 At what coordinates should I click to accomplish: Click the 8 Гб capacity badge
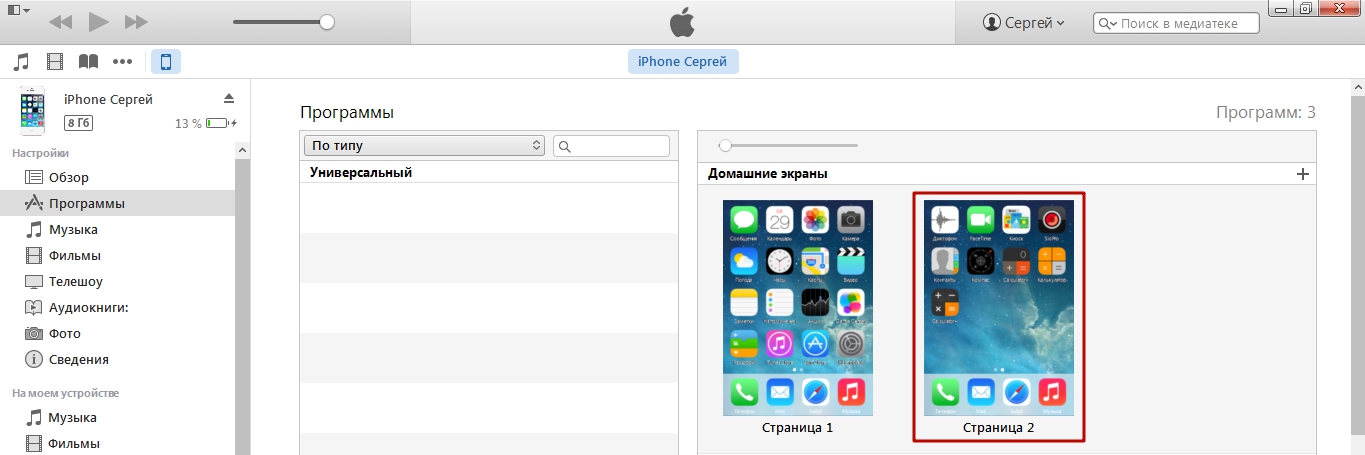(x=79, y=123)
